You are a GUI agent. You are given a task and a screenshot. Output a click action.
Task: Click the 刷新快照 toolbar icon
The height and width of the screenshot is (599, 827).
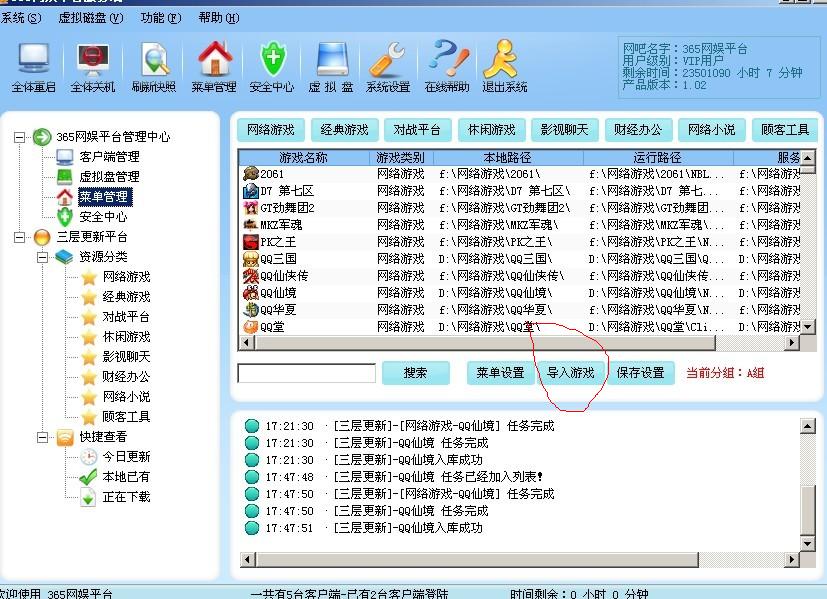pyautogui.click(x=154, y=66)
